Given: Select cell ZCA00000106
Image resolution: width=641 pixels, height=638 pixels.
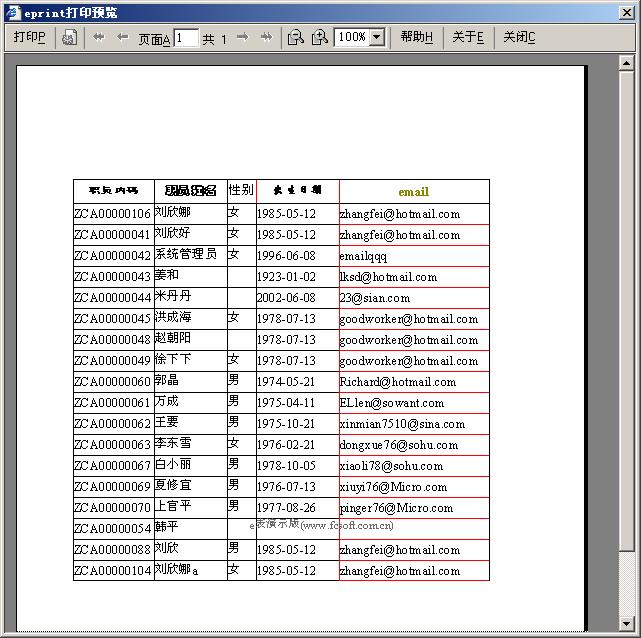Looking at the screenshot, I should [x=114, y=214].
